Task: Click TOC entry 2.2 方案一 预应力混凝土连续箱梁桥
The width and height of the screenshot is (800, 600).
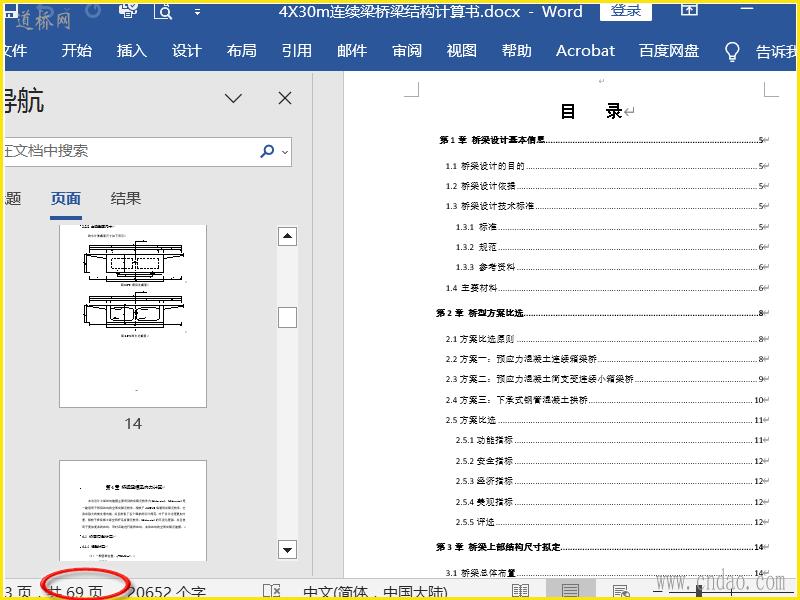Action: click(607, 359)
